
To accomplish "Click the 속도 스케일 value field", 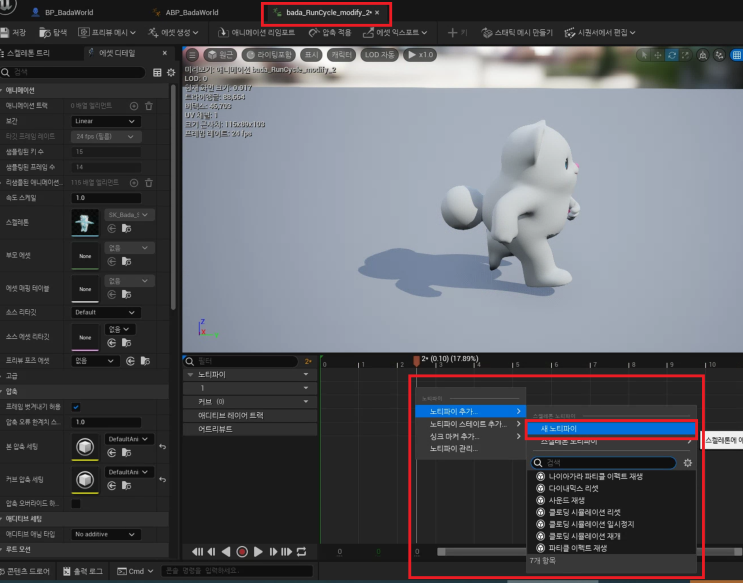I will click(106, 198).
